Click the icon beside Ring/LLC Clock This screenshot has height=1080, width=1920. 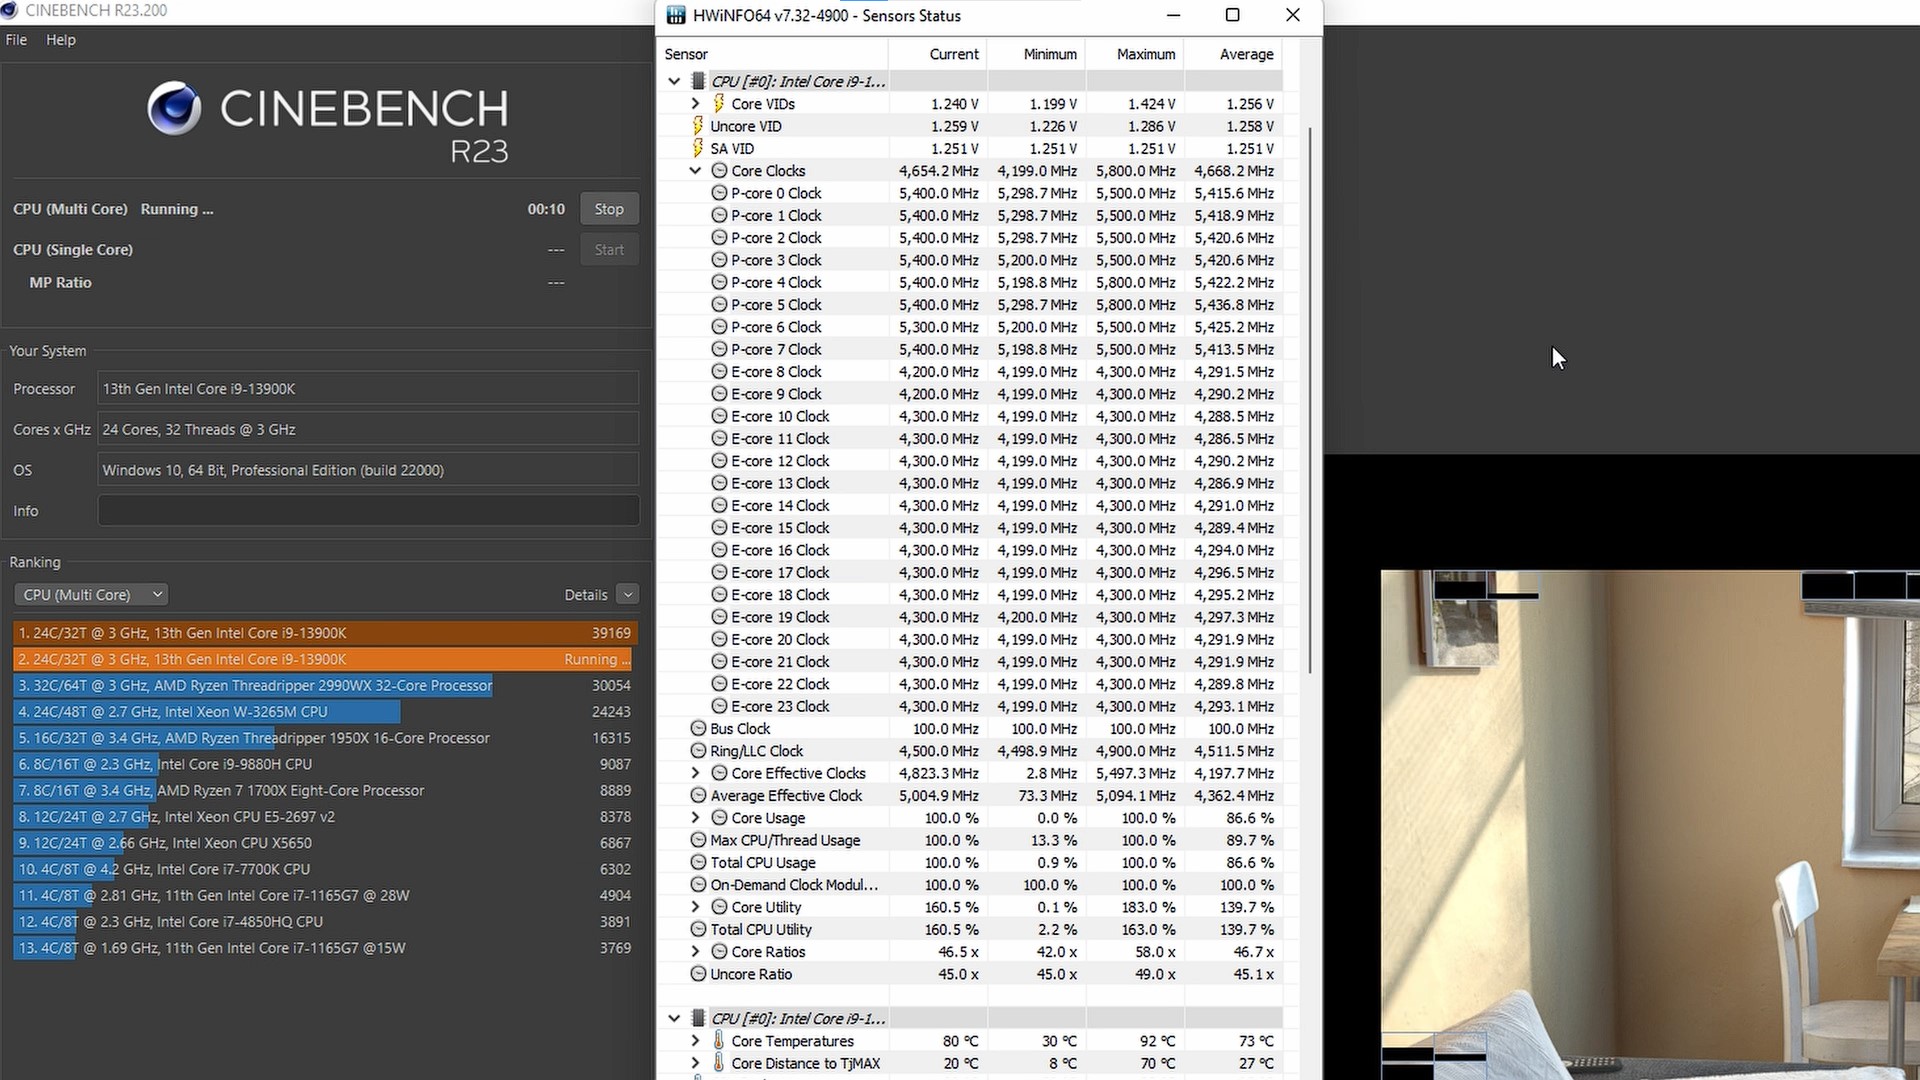698,751
